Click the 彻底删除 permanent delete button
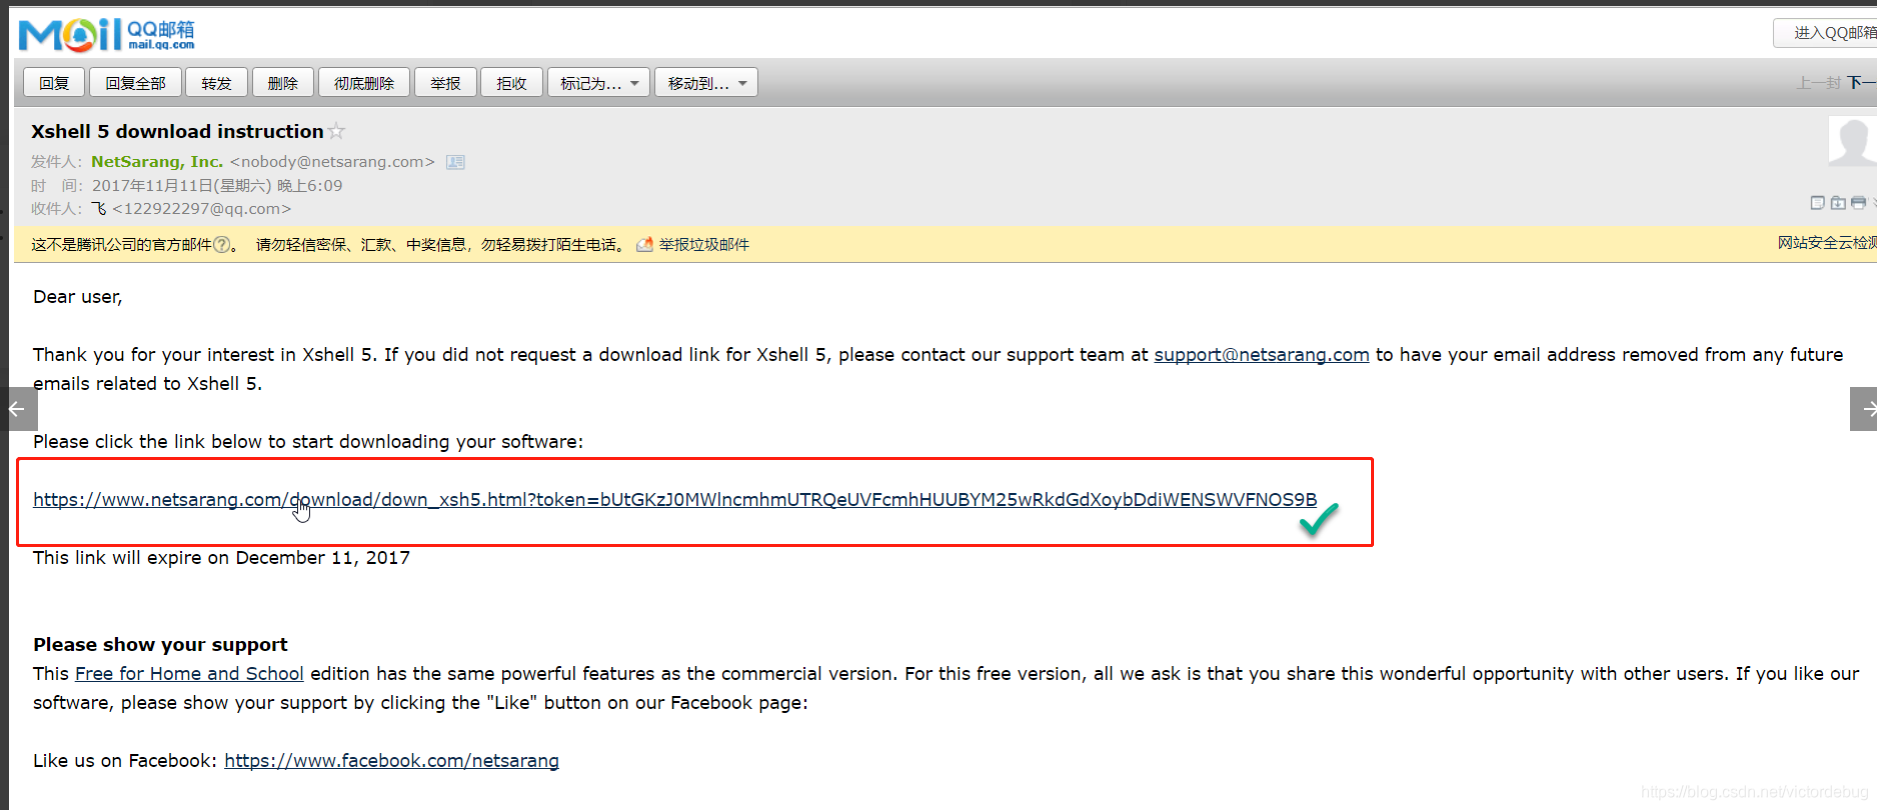The height and width of the screenshot is (810, 1877). tap(364, 83)
